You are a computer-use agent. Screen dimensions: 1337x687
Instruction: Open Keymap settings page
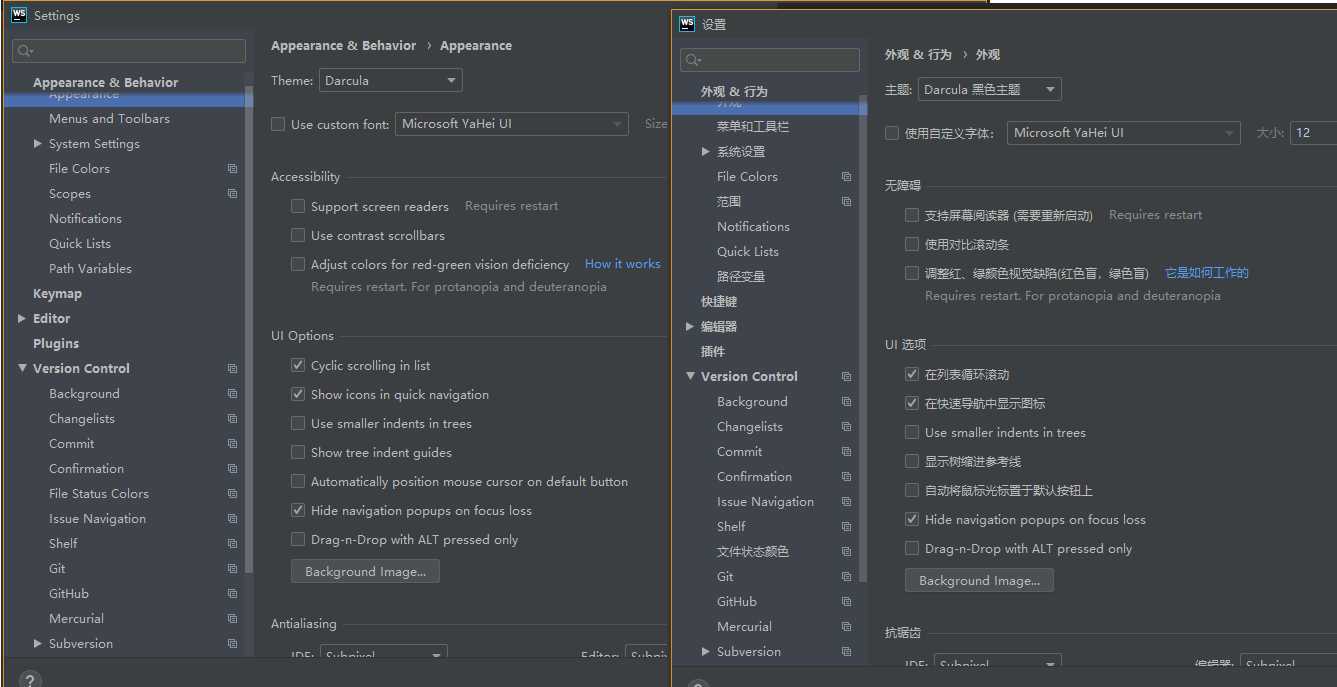[57, 294]
